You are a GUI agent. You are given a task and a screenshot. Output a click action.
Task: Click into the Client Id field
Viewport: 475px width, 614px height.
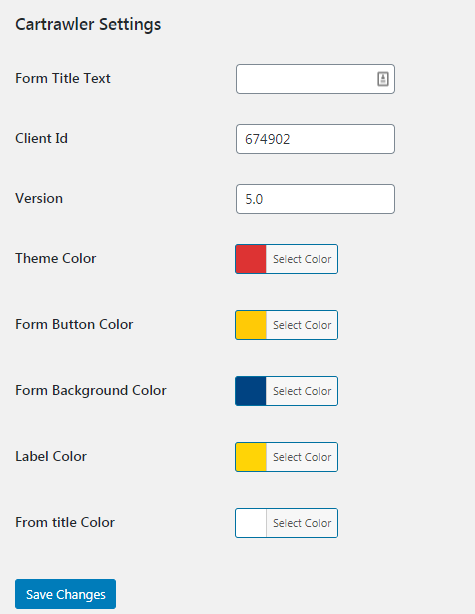pyautogui.click(x=315, y=139)
